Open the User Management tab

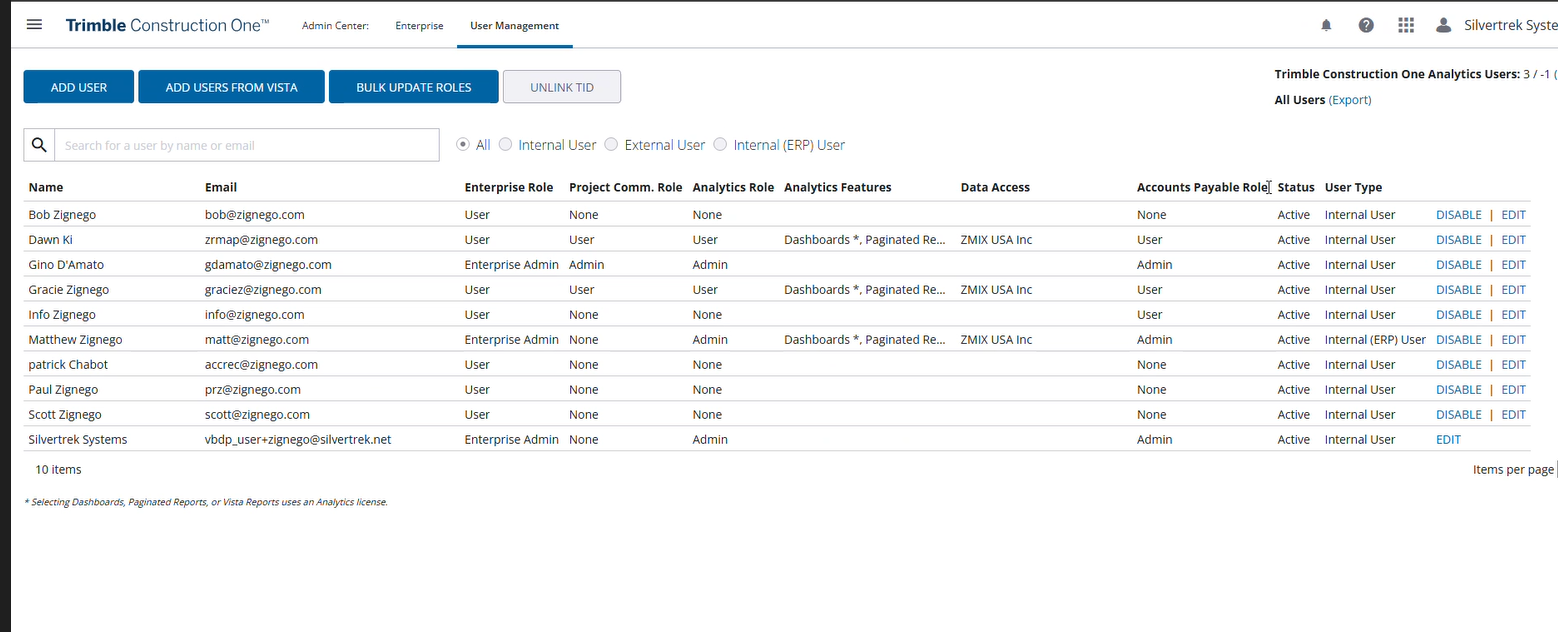coord(515,26)
